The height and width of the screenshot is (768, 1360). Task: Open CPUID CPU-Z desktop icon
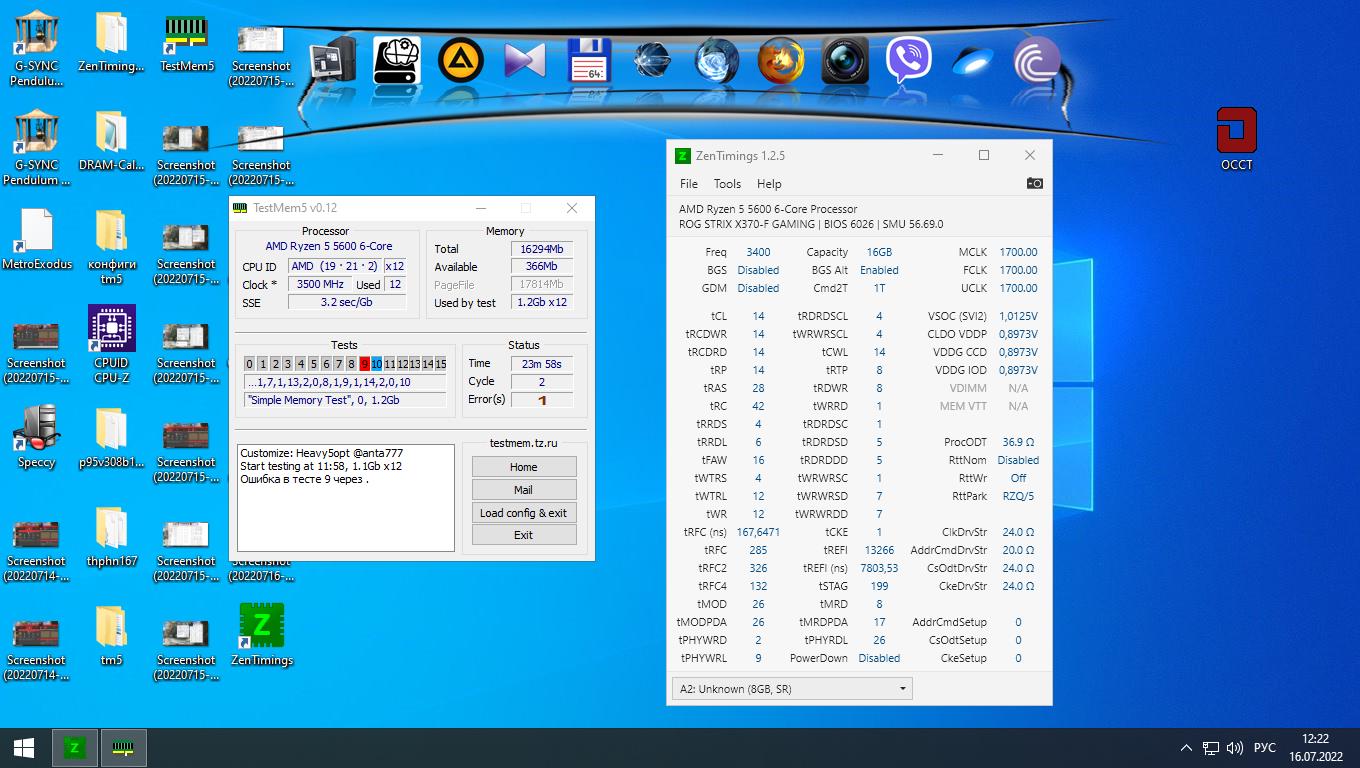[x=111, y=344]
